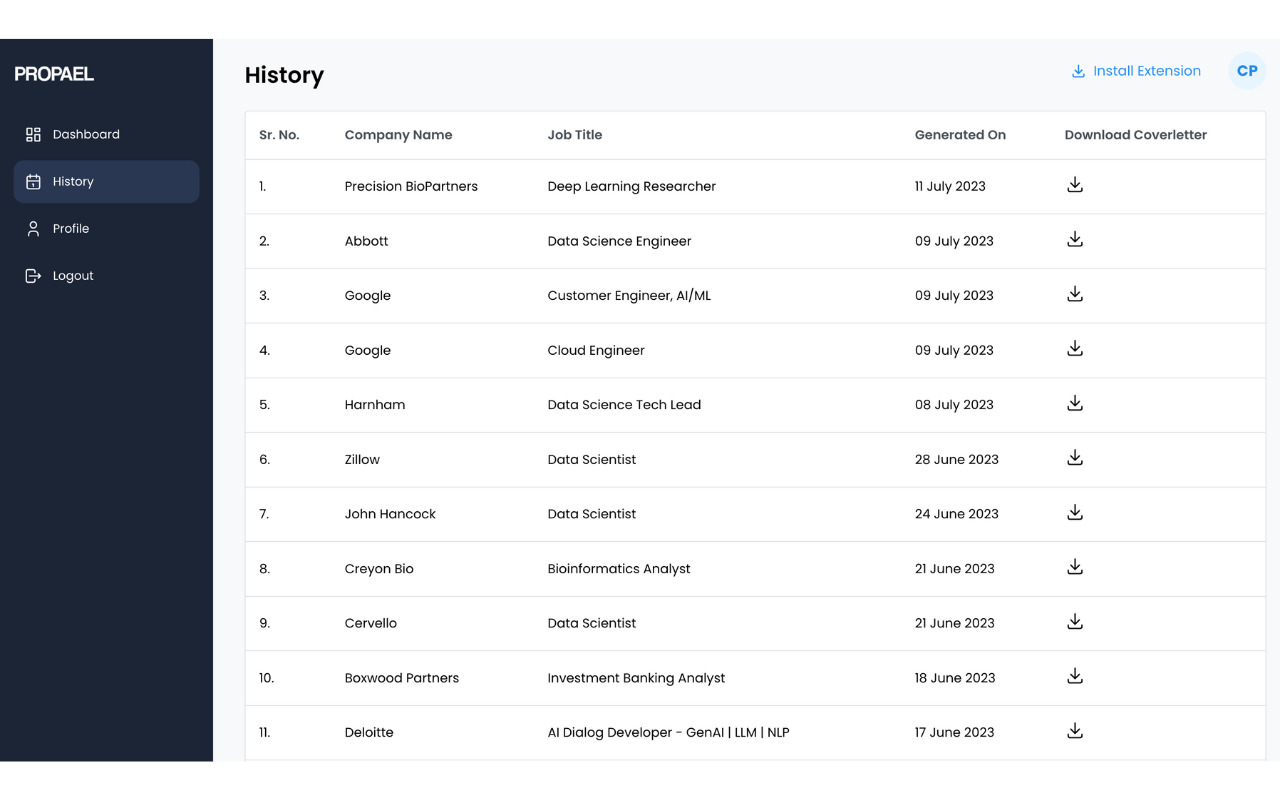Select the Harnham company cell

375,405
